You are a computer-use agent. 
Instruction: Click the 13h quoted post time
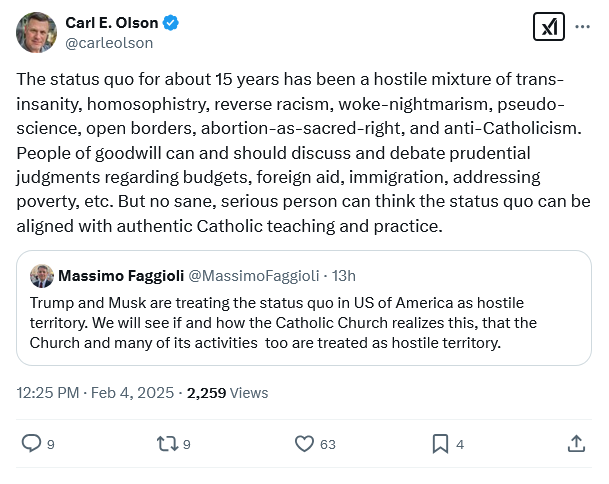pyautogui.click(x=344, y=275)
